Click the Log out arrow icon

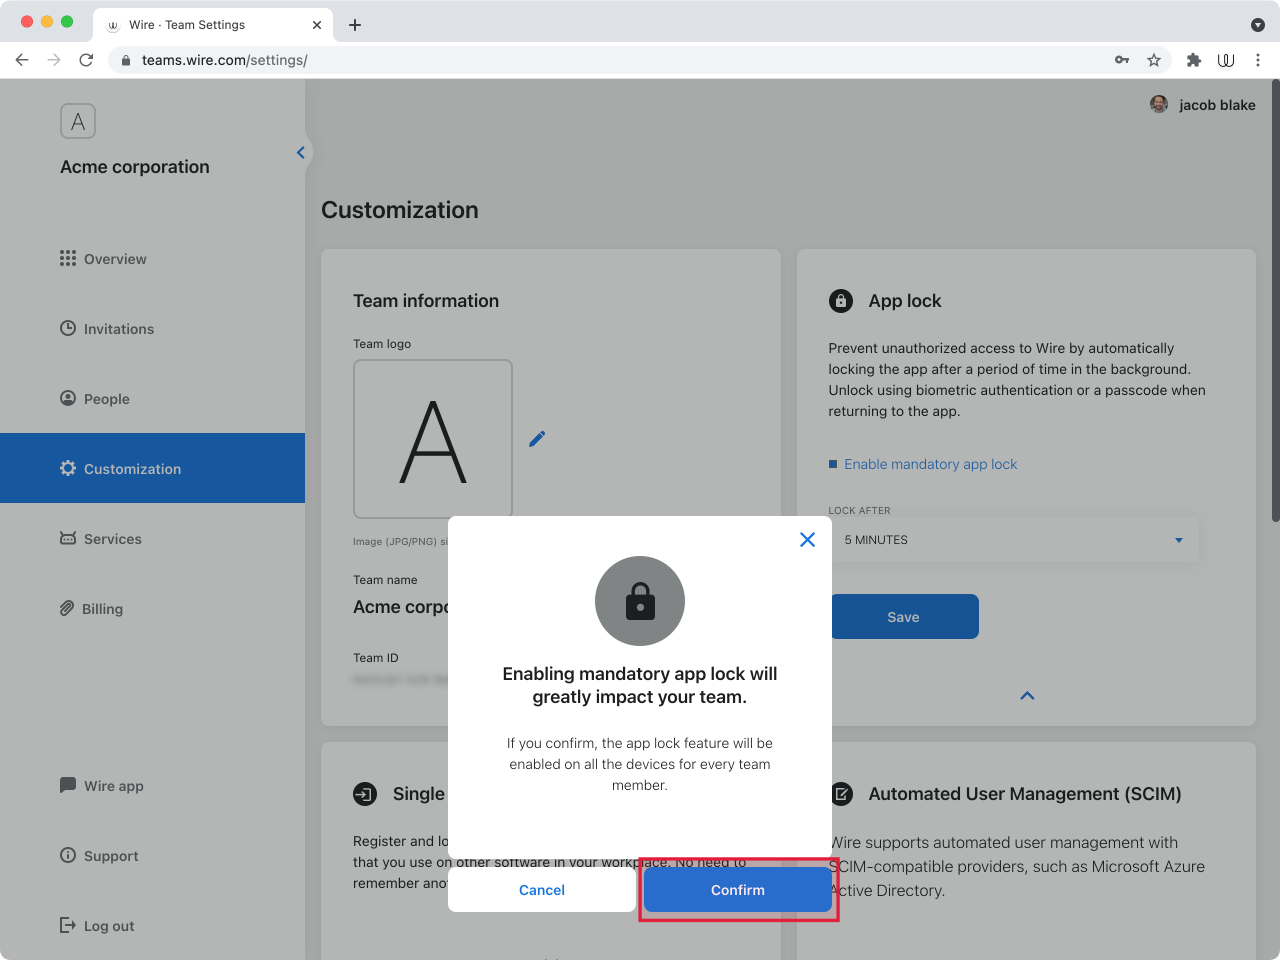tap(68, 925)
